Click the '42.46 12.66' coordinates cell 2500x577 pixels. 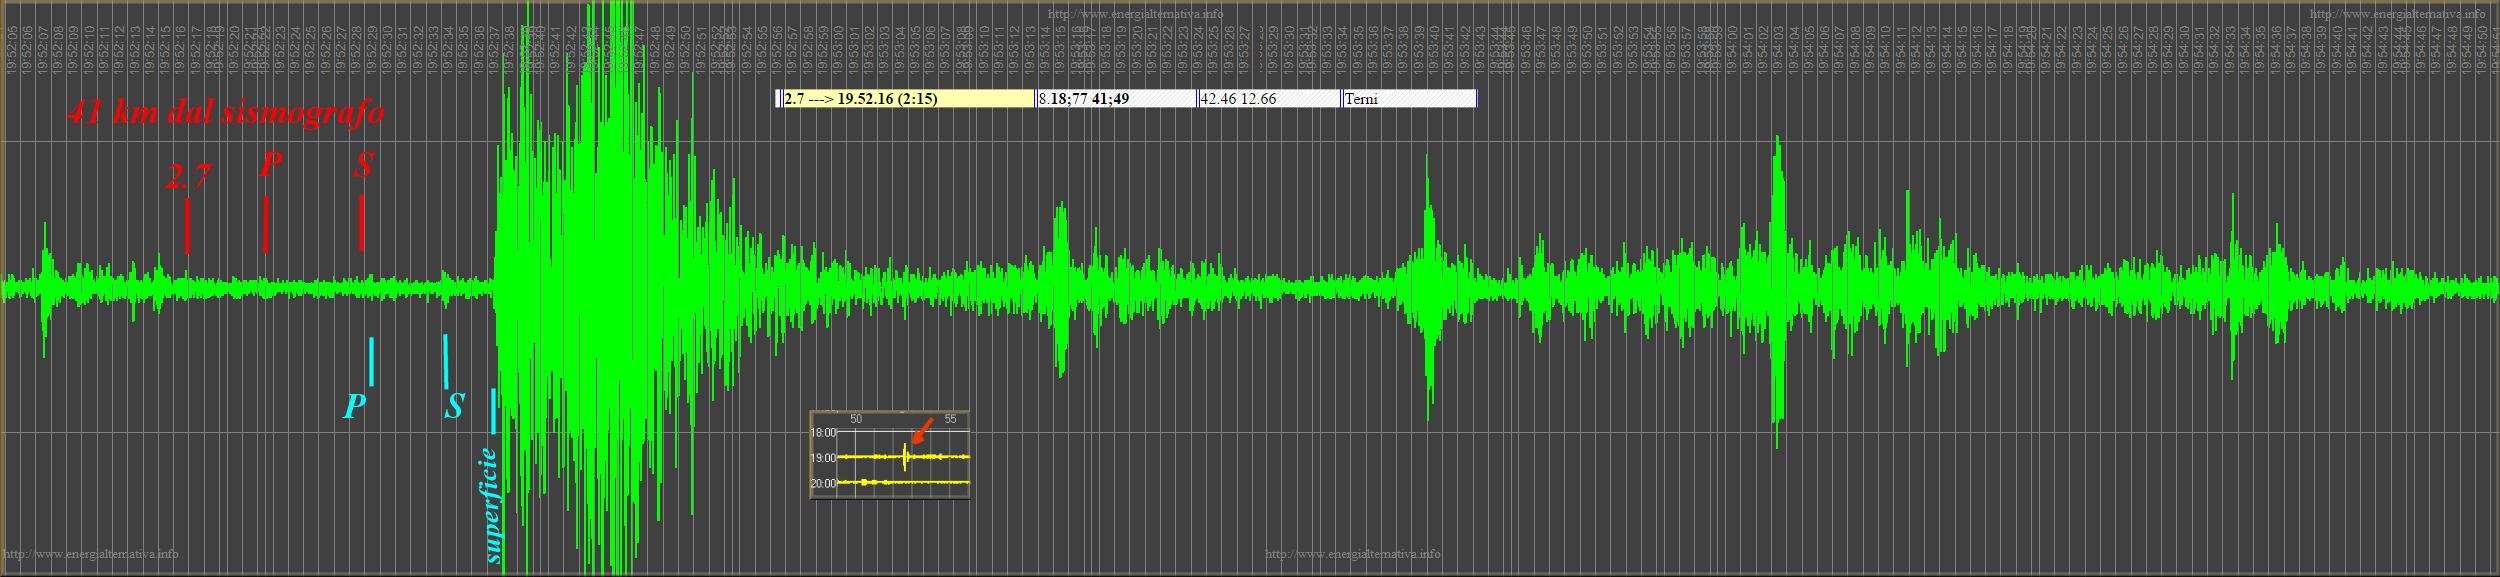(x=1269, y=99)
